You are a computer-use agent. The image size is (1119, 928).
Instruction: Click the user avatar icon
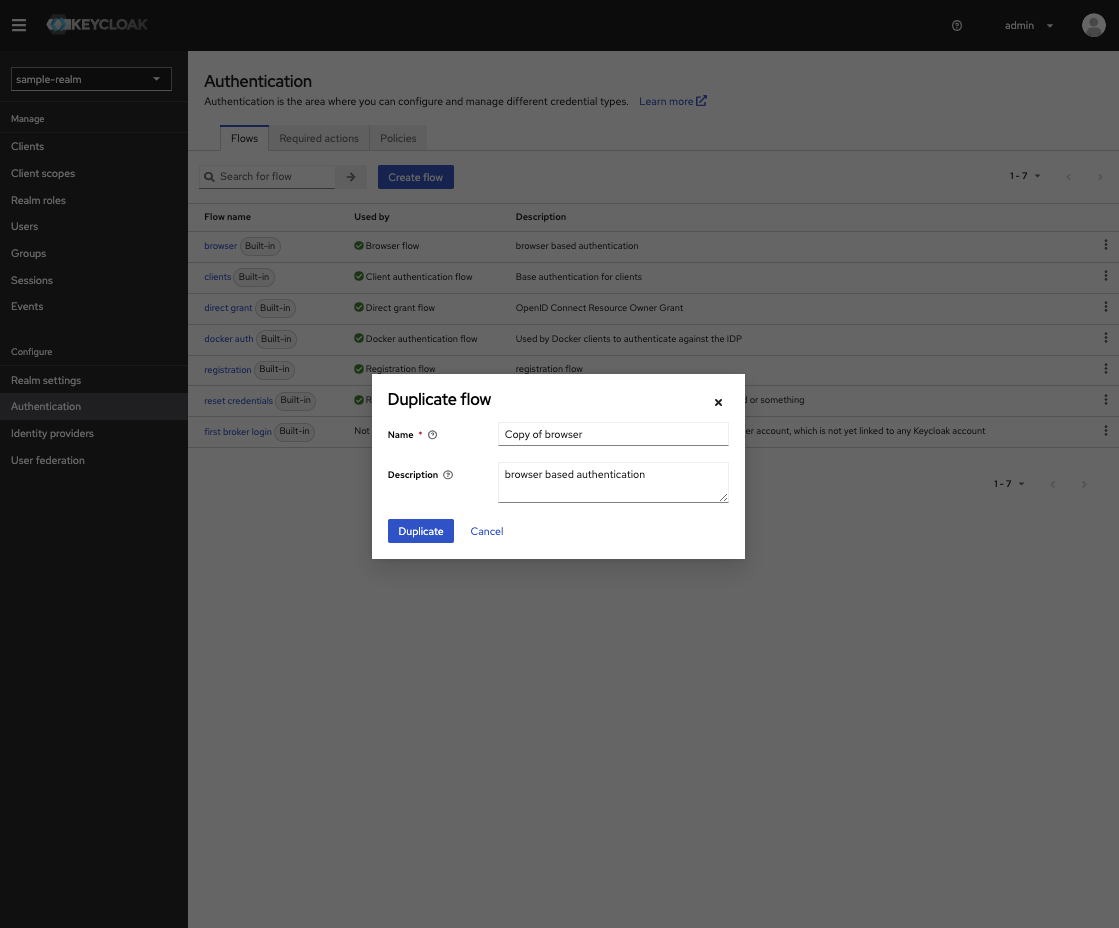tap(1093, 26)
